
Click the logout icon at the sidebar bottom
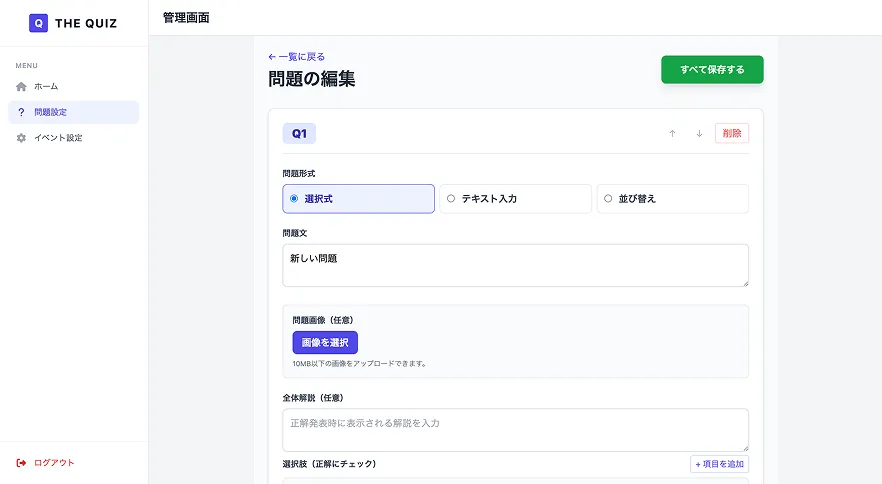21,463
